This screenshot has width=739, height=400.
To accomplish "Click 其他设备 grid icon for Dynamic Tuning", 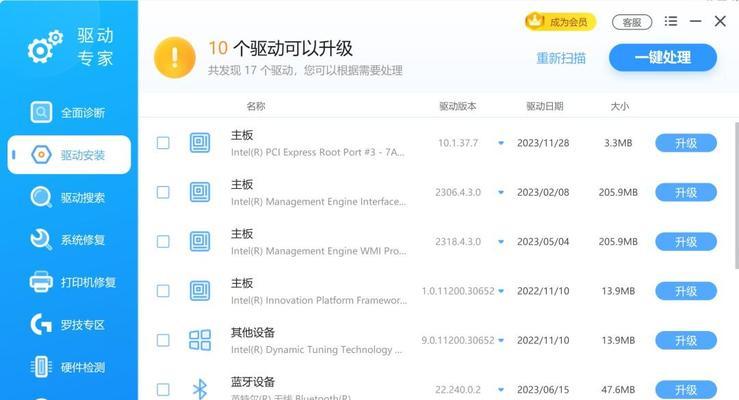I will pyautogui.click(x=200, y=340).
